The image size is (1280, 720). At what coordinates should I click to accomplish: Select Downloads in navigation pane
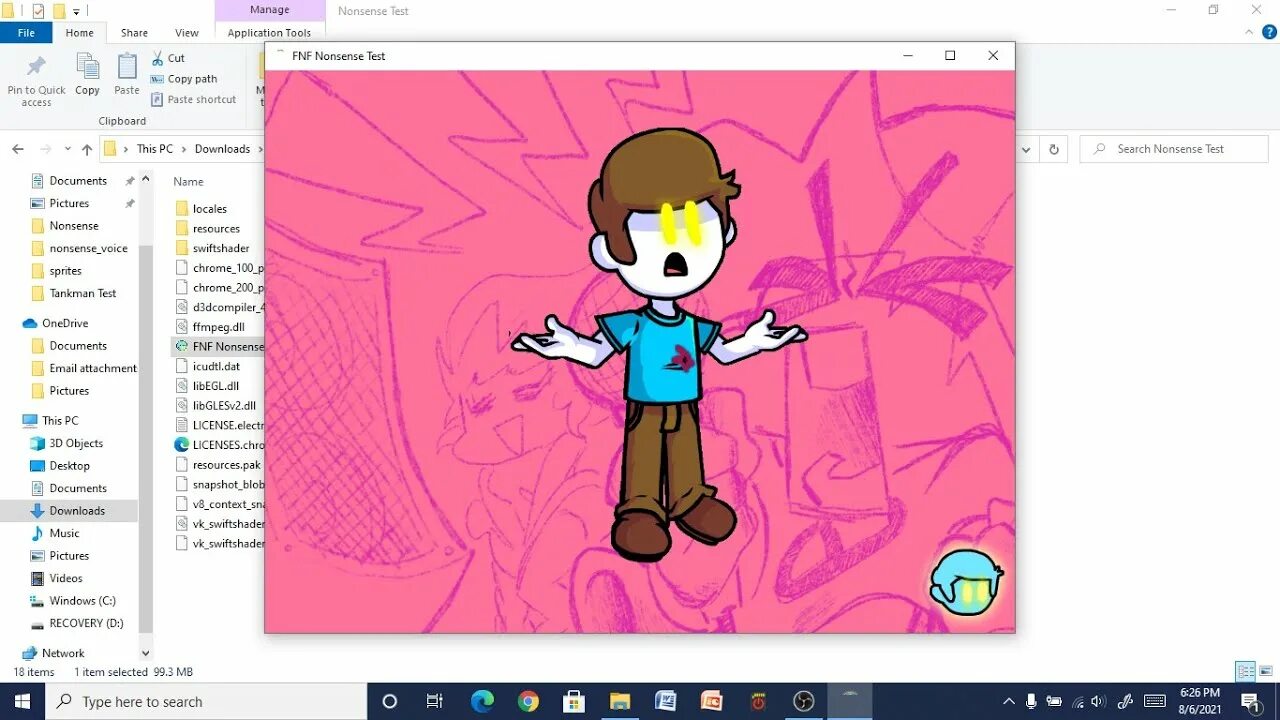(77, 511)
